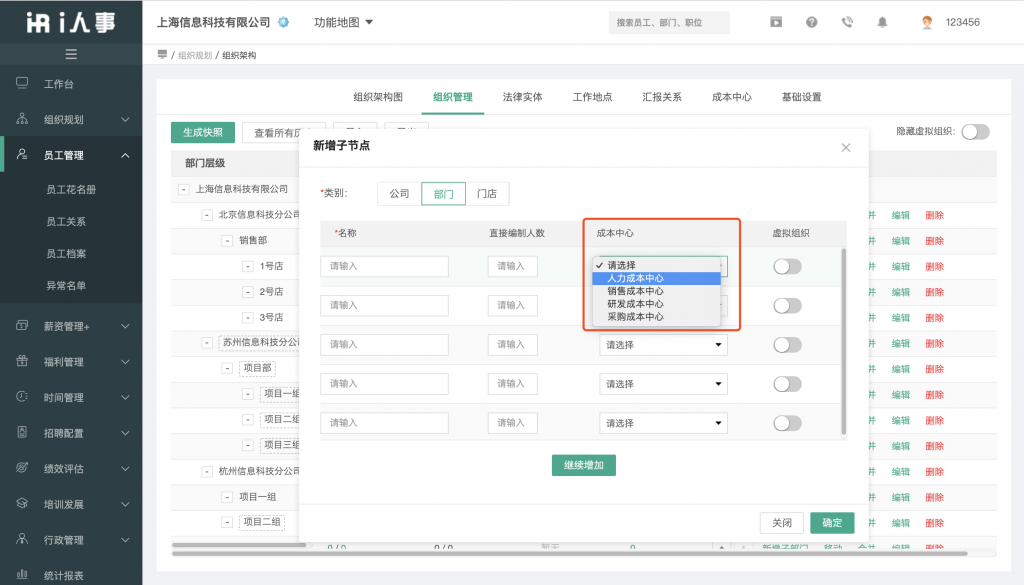Click the hamburger menu collapse icon
The width and height of the screenshot is (1024, 585).
point(71,54)
